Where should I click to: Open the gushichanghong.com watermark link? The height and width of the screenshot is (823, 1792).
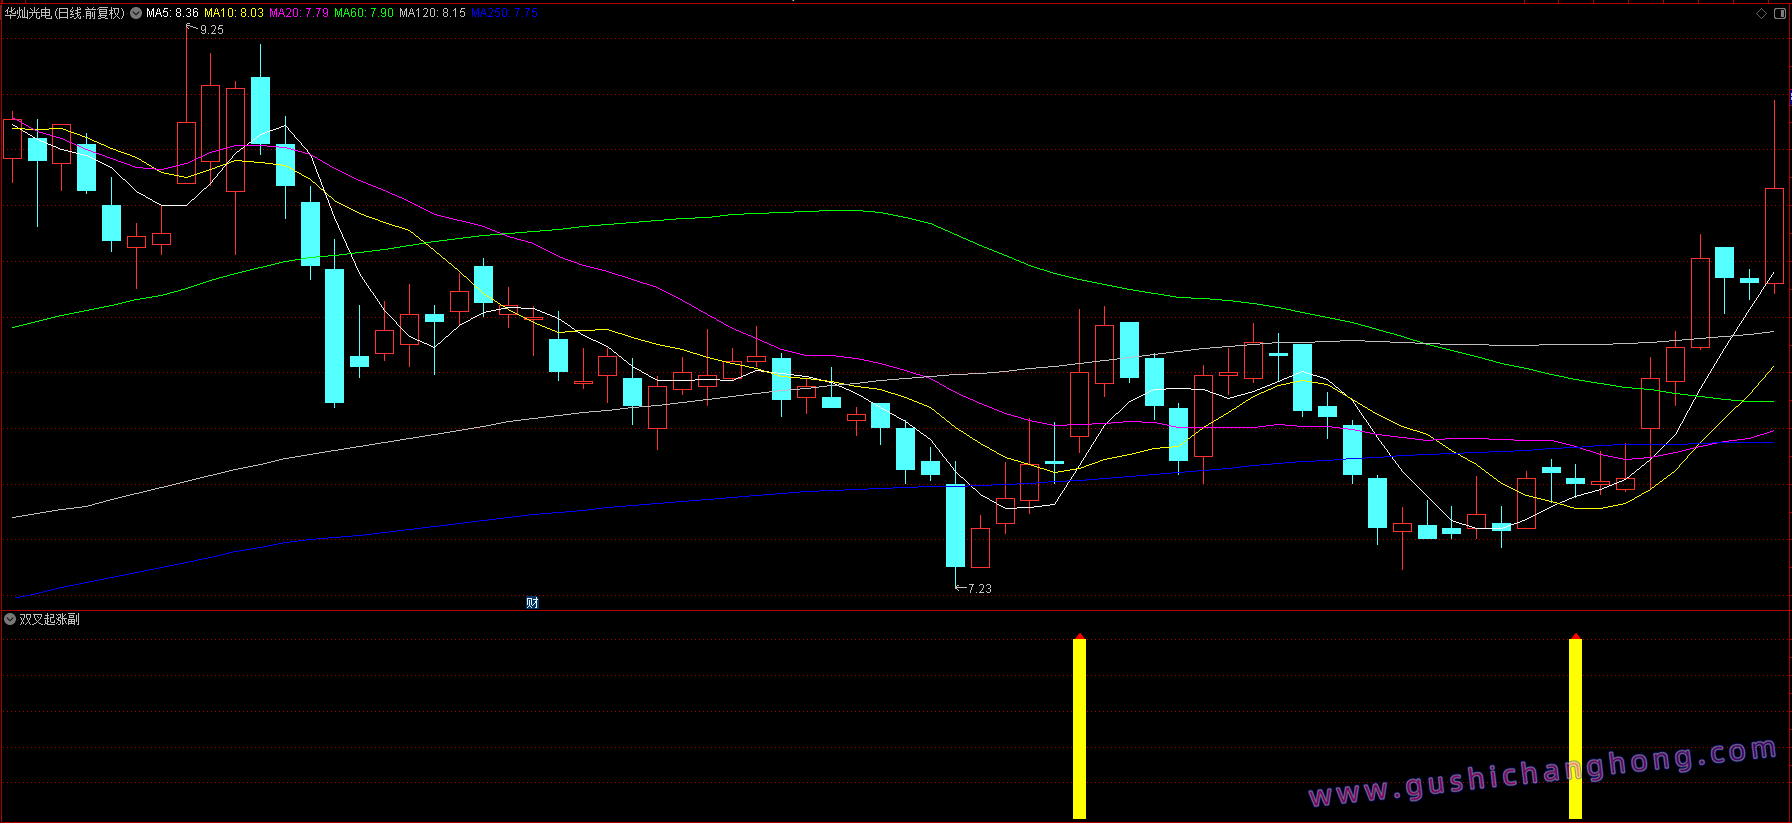(x=1542, y=772)
